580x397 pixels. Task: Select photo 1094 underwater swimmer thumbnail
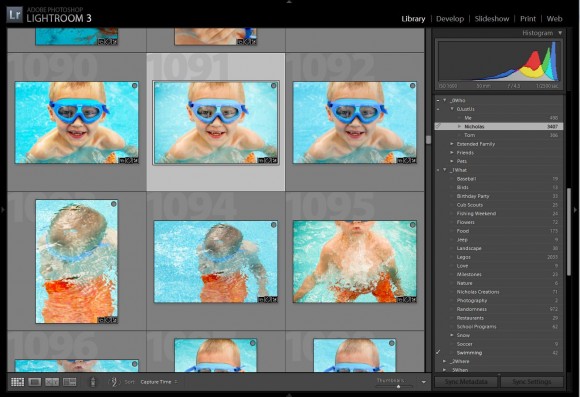[216, 262]
